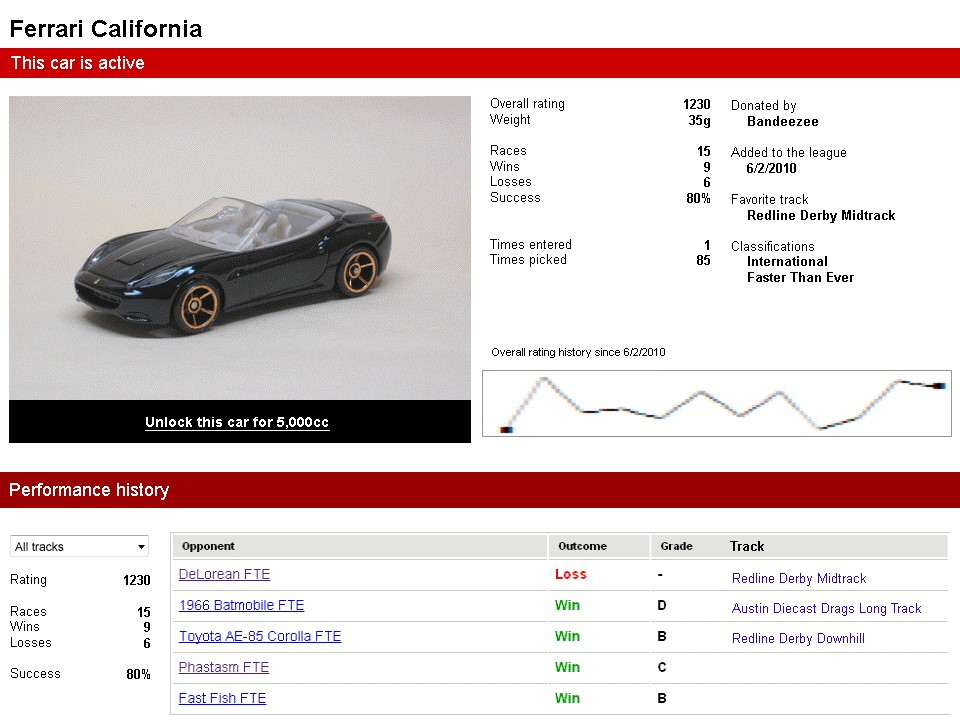Click the sidebar Success value 80%
This screenshot has height=716, width=960.
point(138,674)
